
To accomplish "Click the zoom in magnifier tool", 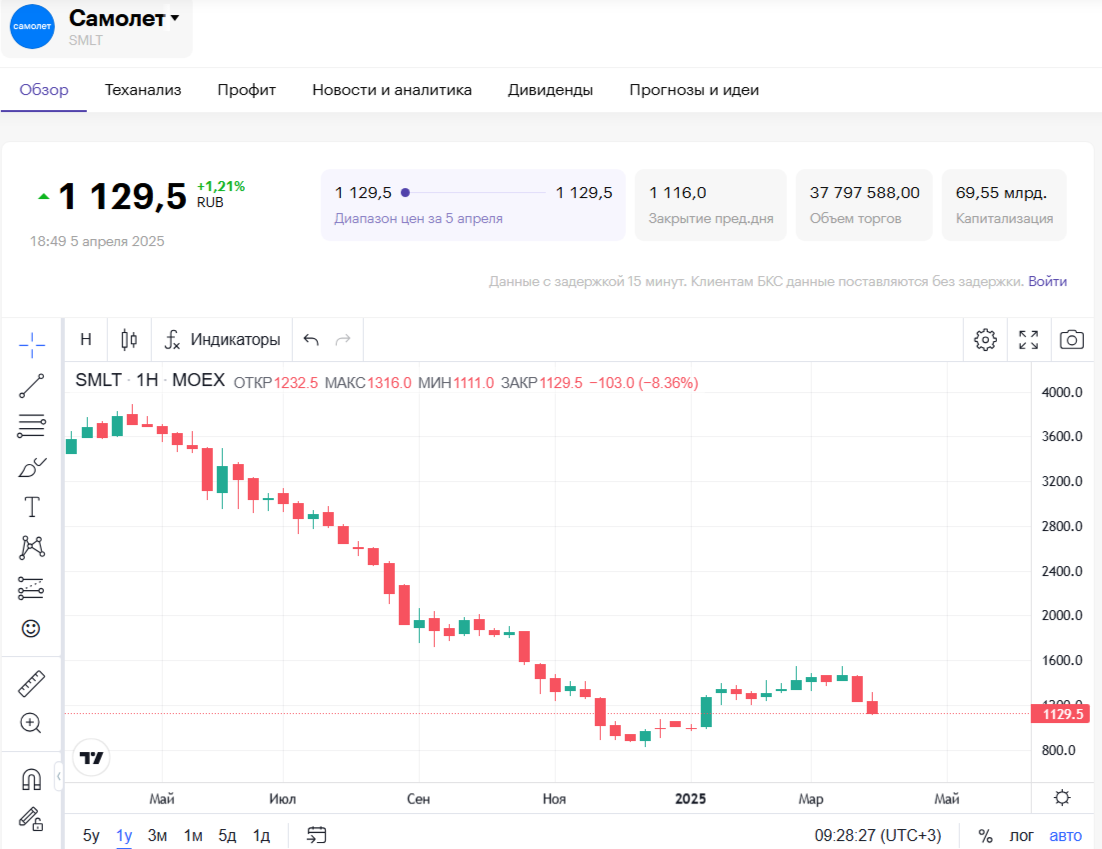I will (32, 722).
